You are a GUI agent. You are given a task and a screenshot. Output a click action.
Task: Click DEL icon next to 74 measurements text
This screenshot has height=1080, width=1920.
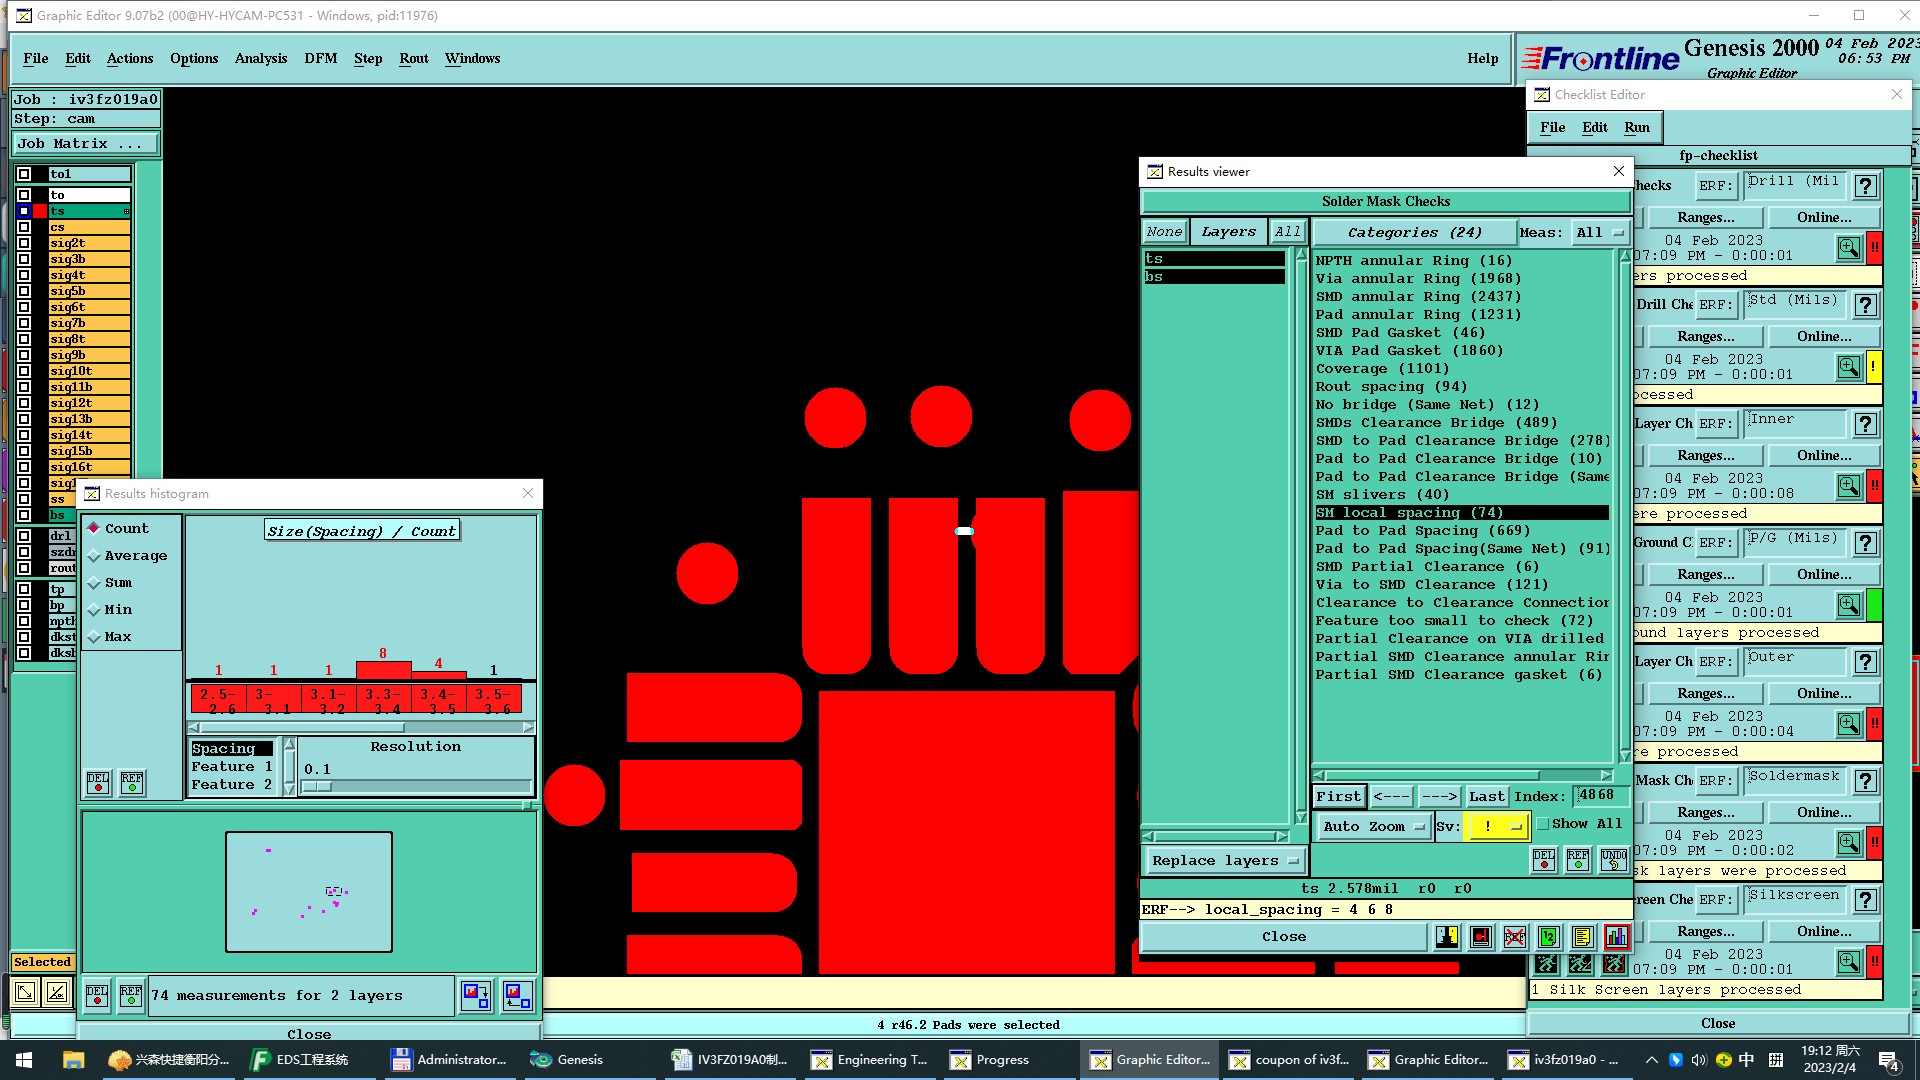click(97, 996)
